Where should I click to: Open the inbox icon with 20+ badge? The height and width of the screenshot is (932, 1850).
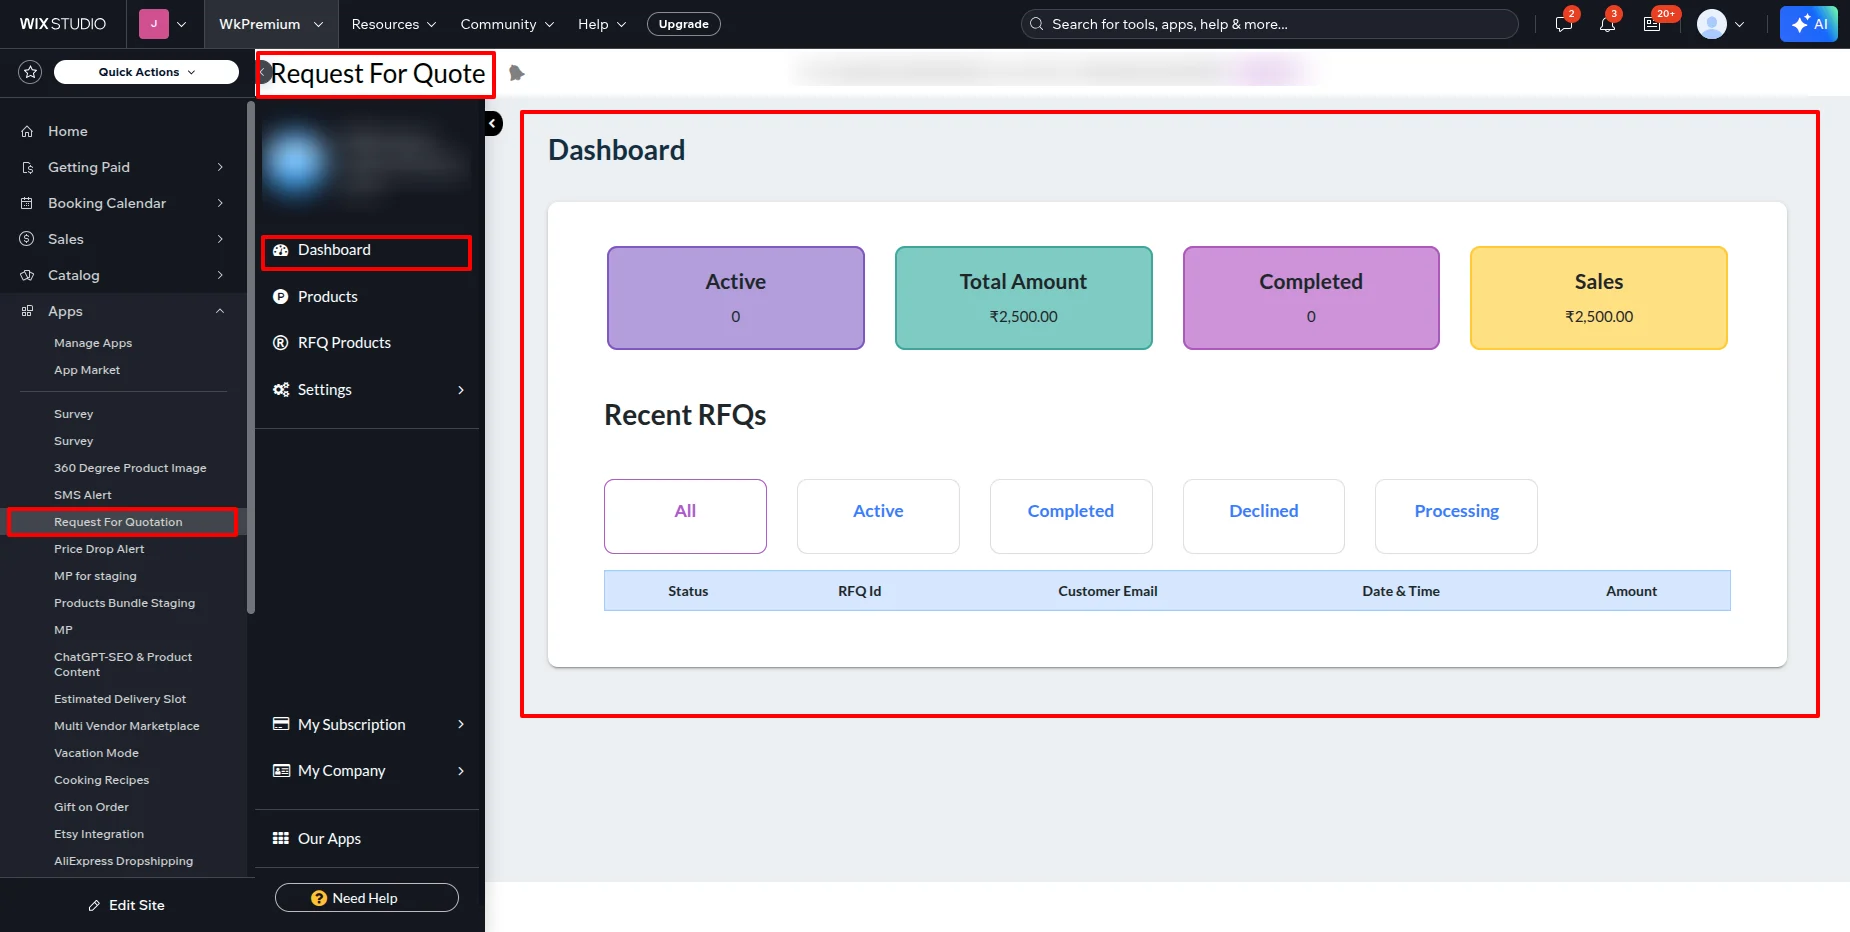(1652, 24)
